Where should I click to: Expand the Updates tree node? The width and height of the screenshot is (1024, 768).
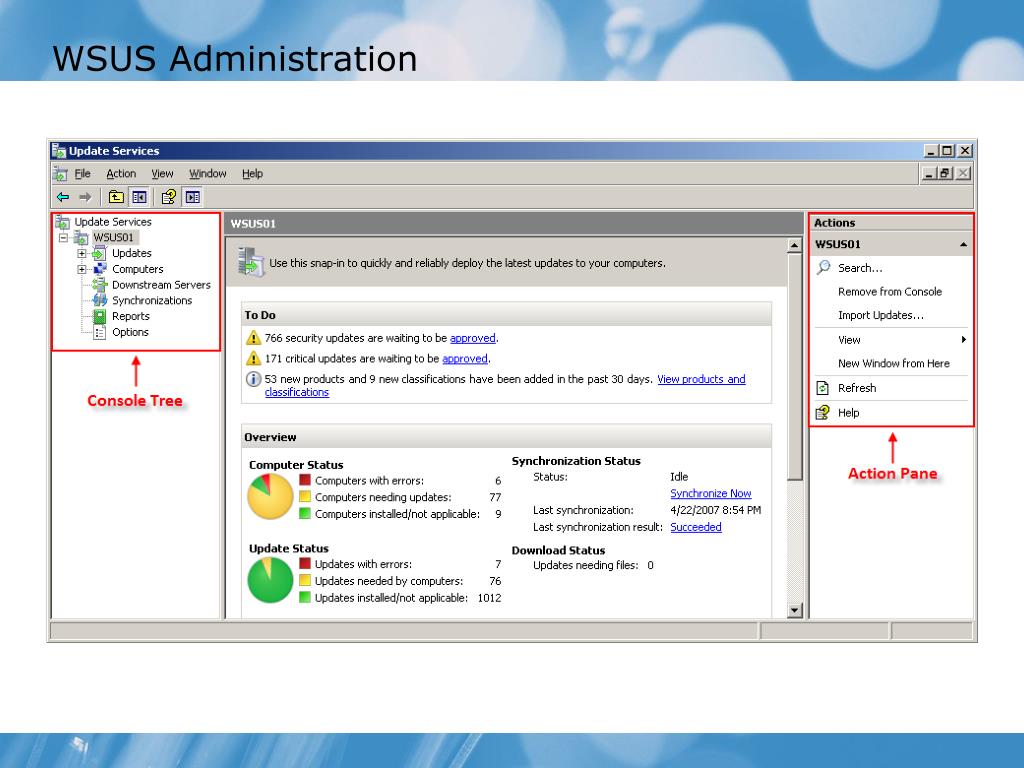tap(82, 253)
